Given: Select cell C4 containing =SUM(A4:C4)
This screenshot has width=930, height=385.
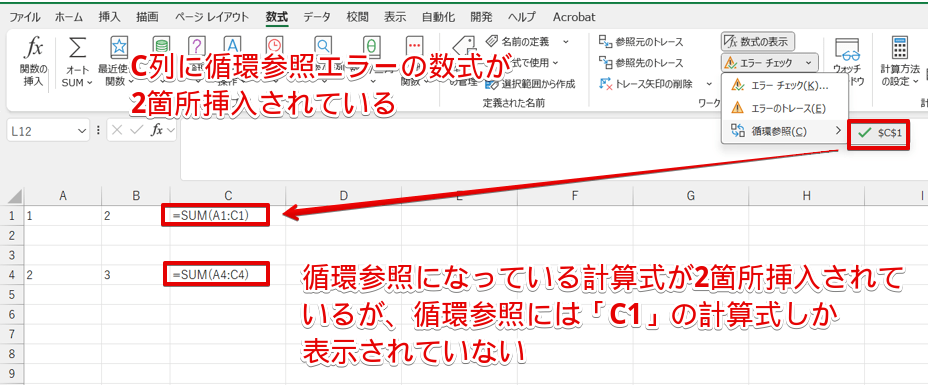Looking at the screenshot, I should click(227, 275).
